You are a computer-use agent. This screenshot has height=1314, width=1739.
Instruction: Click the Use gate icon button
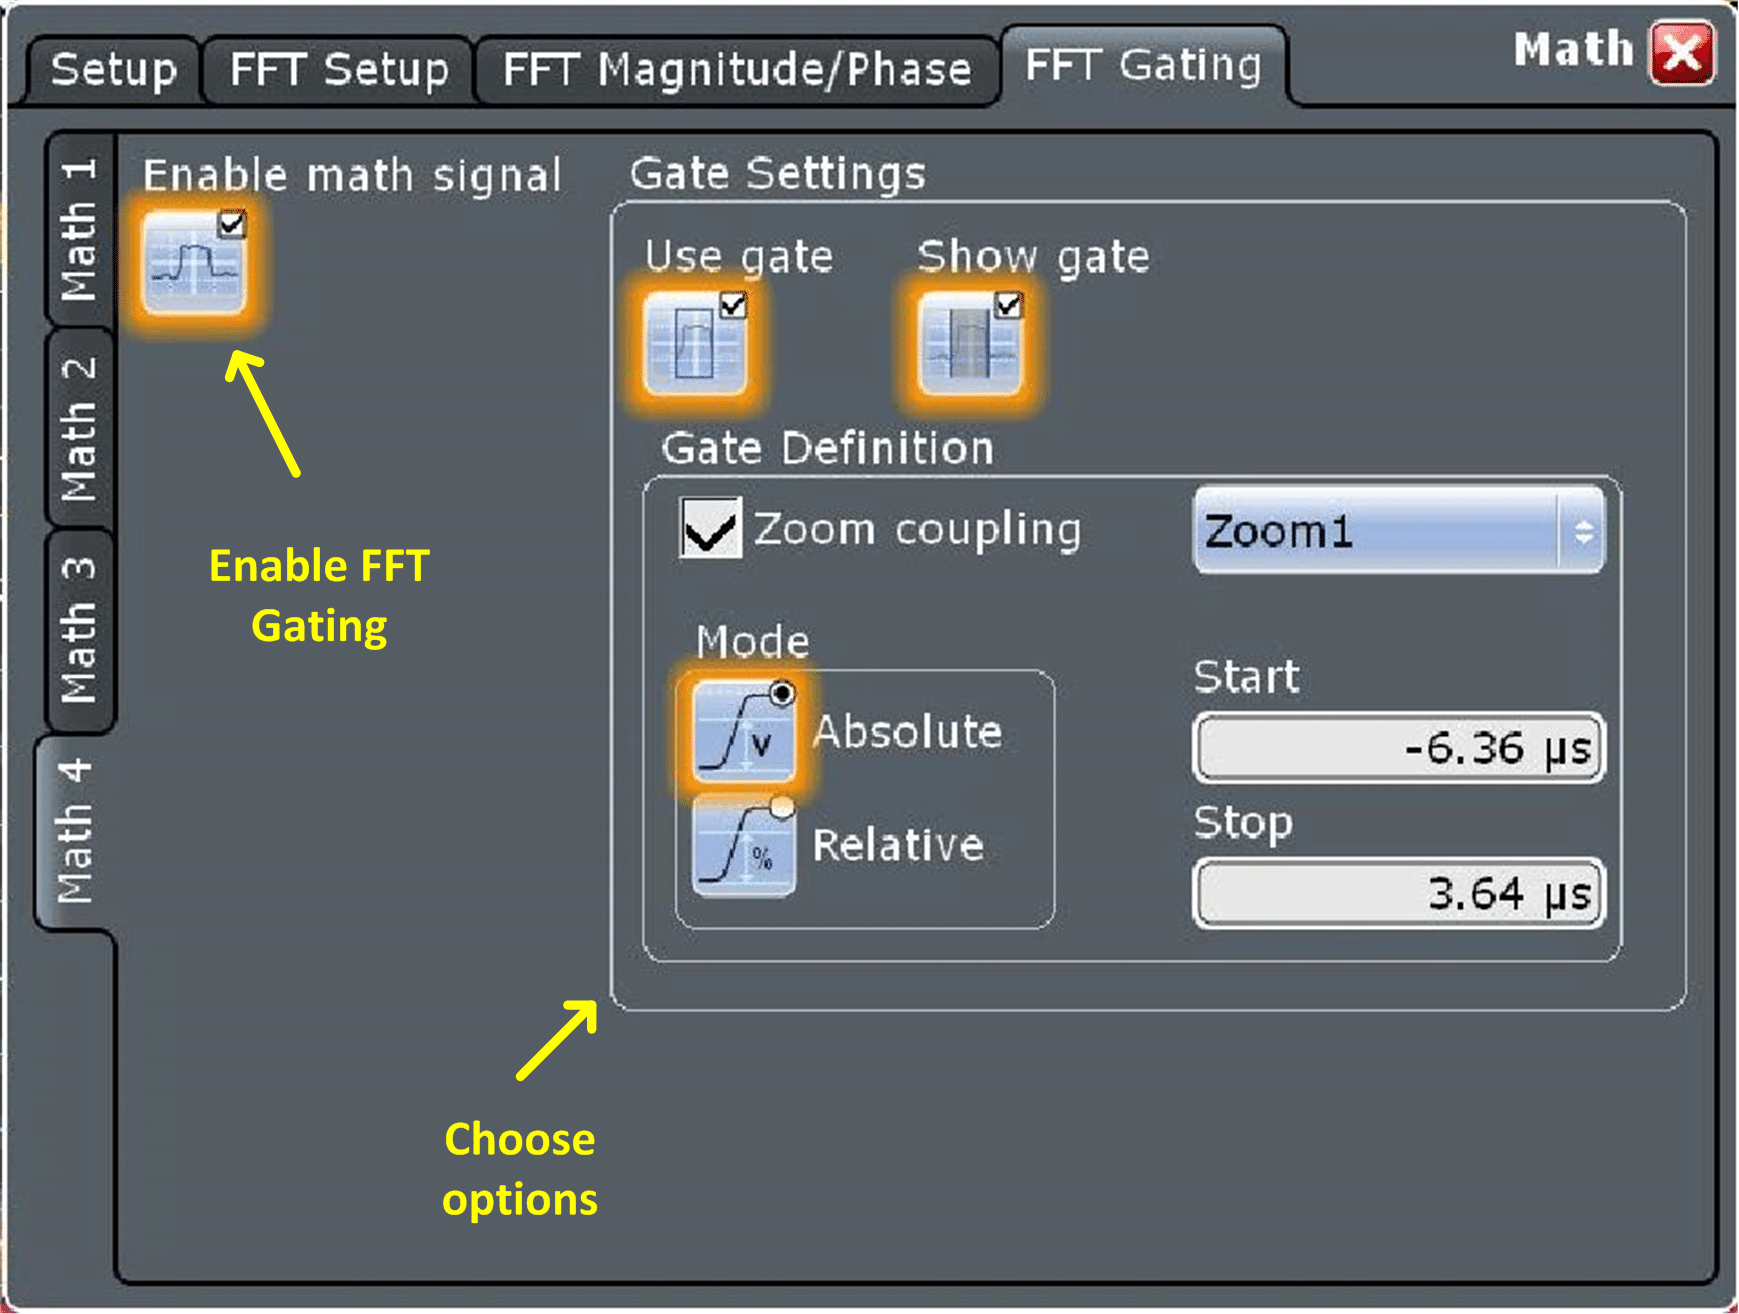695,343
